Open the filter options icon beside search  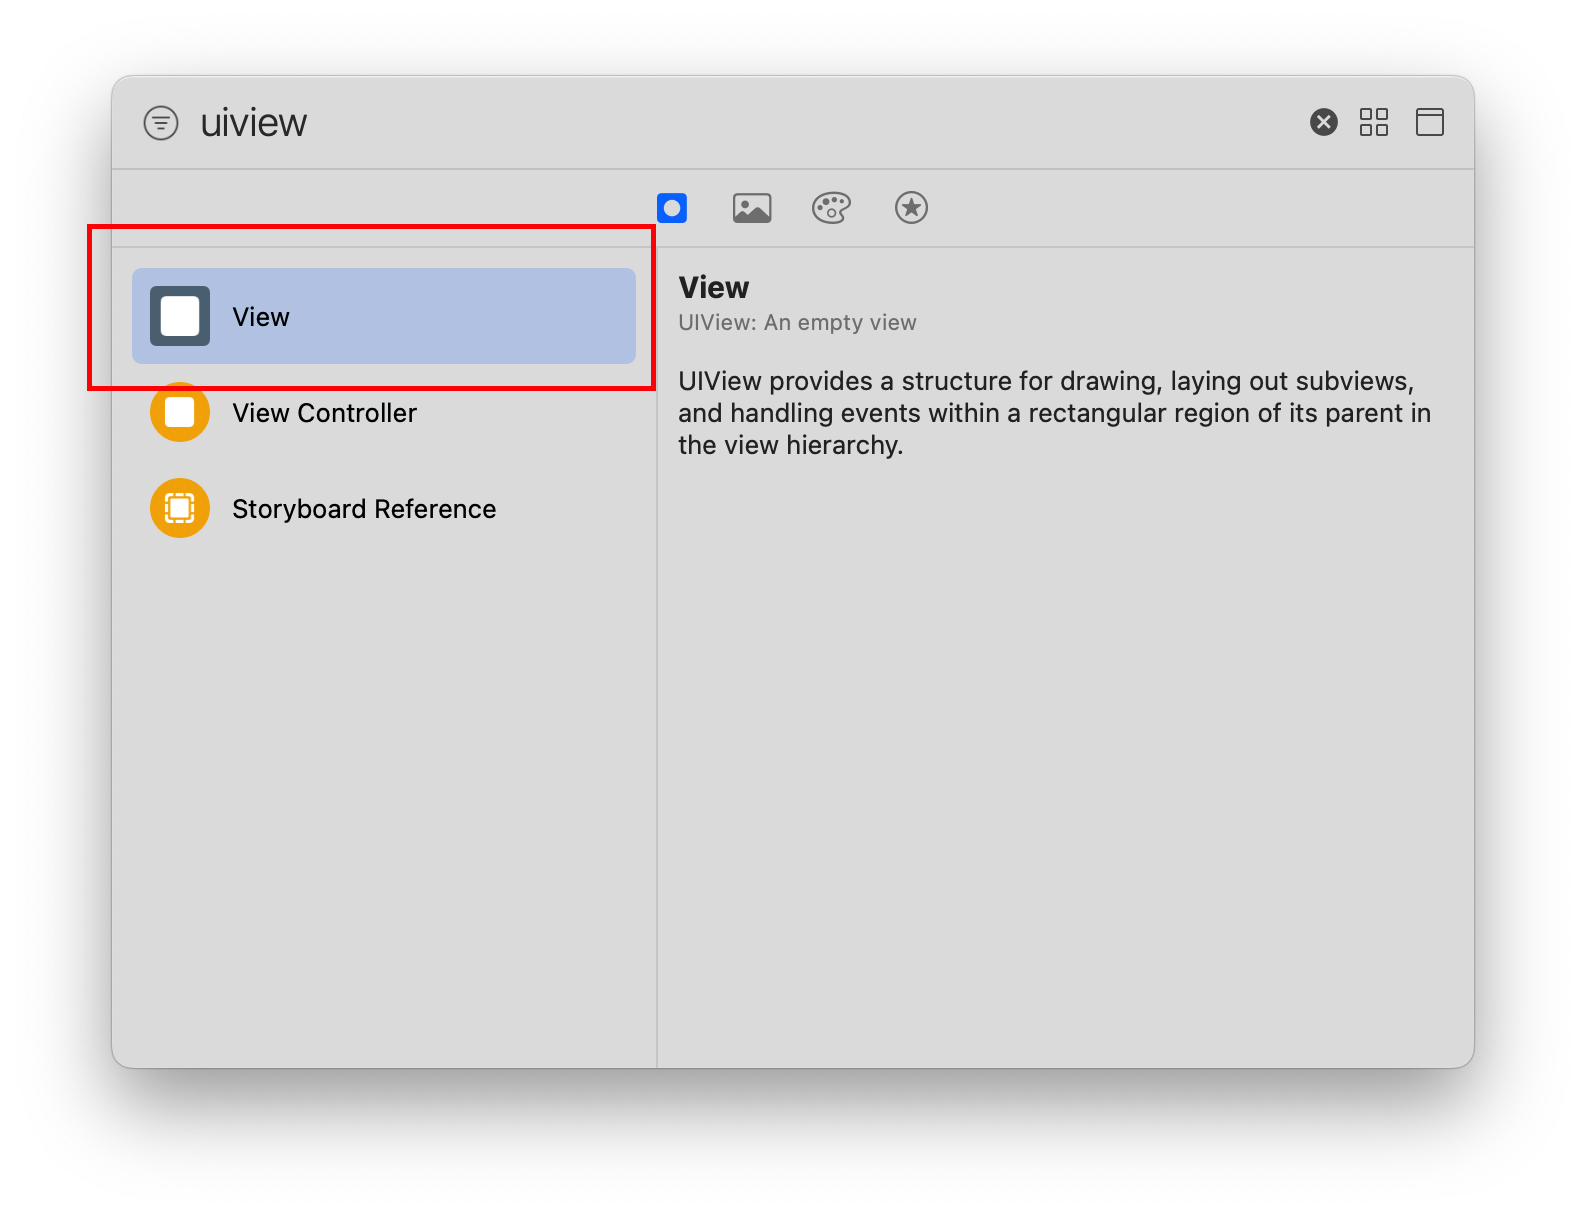[x=161, y=123]
